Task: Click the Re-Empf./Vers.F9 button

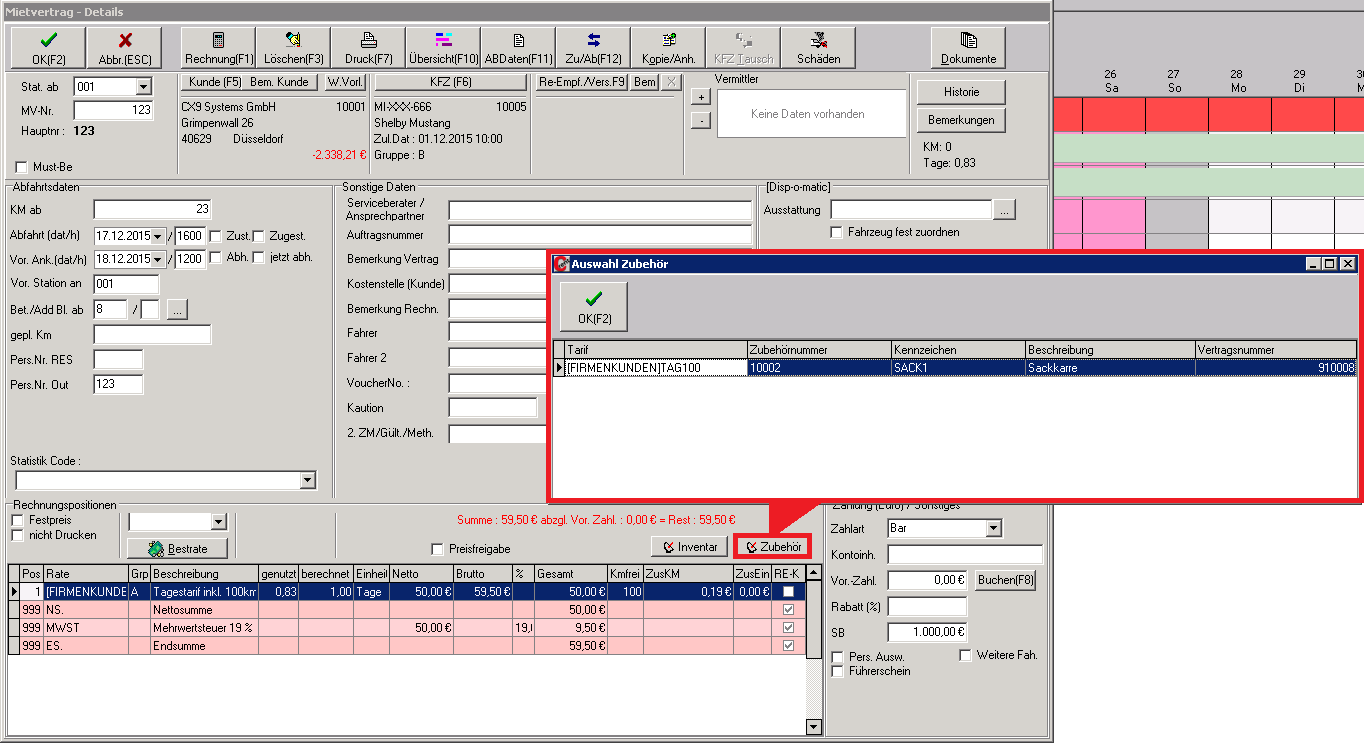Action: (582, 82)
